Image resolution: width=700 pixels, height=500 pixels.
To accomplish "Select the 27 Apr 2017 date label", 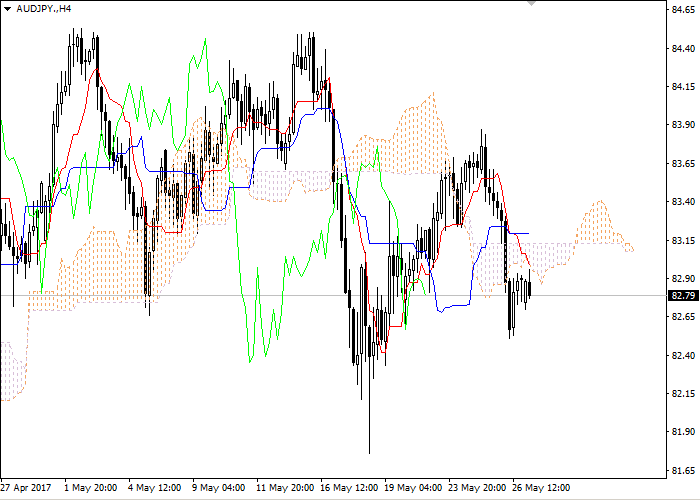I will click(x=26, y=488).
